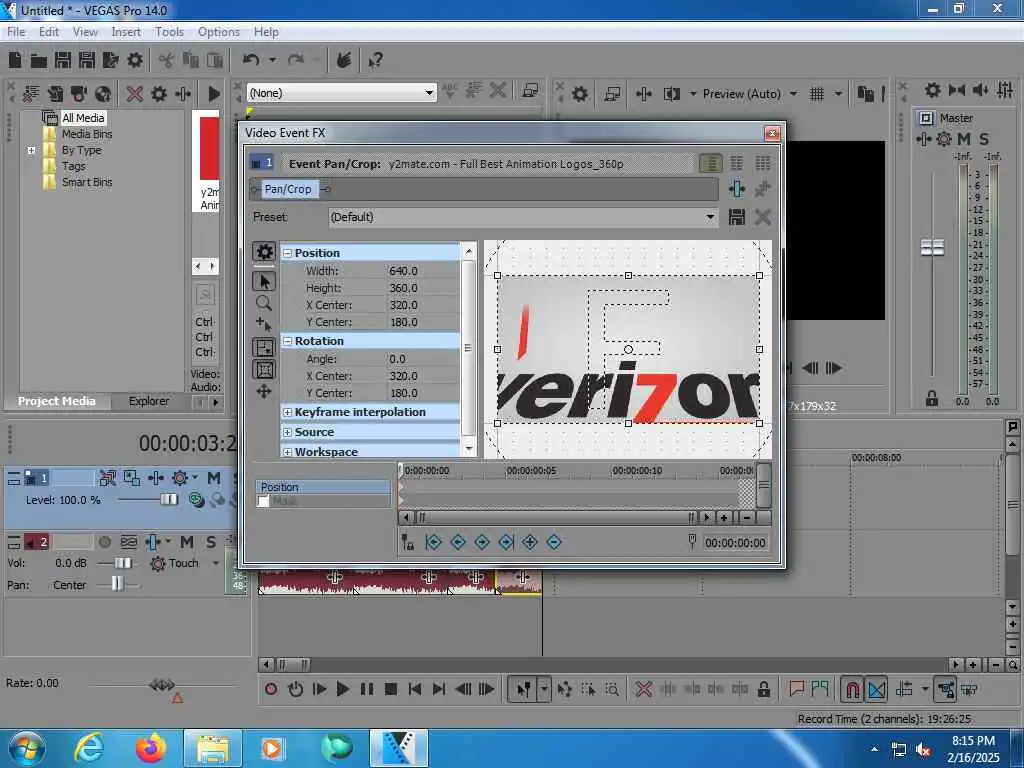Click the Width value 640.0 field

click(x=423, y=271)
